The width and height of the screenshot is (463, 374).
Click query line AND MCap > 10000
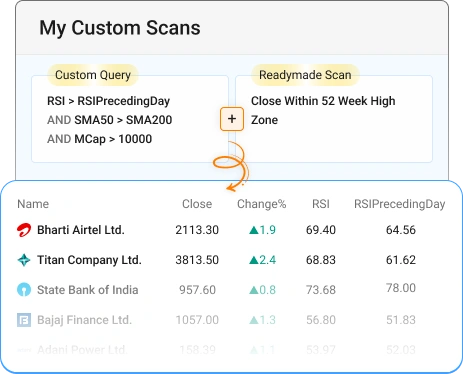(100, 139)
